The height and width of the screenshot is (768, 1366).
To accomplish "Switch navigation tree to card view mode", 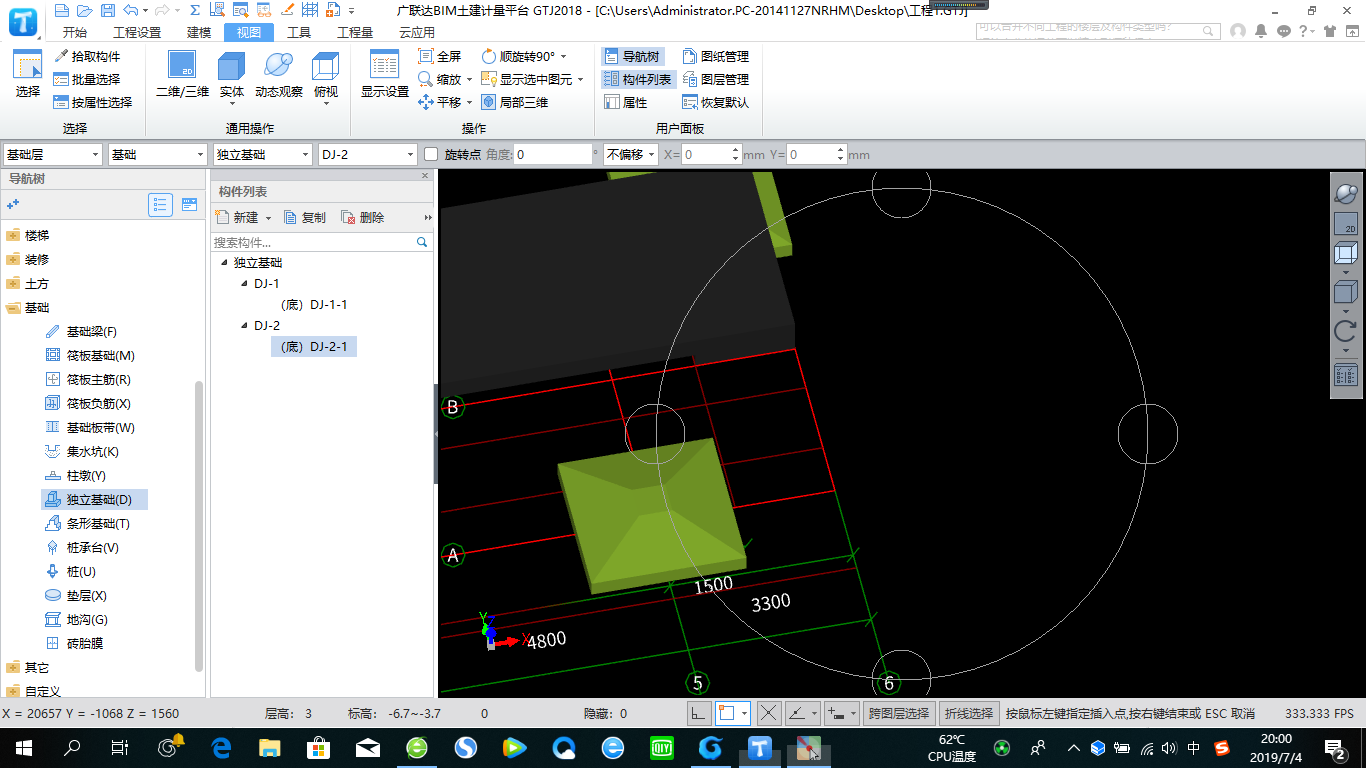I will point(189,204).
